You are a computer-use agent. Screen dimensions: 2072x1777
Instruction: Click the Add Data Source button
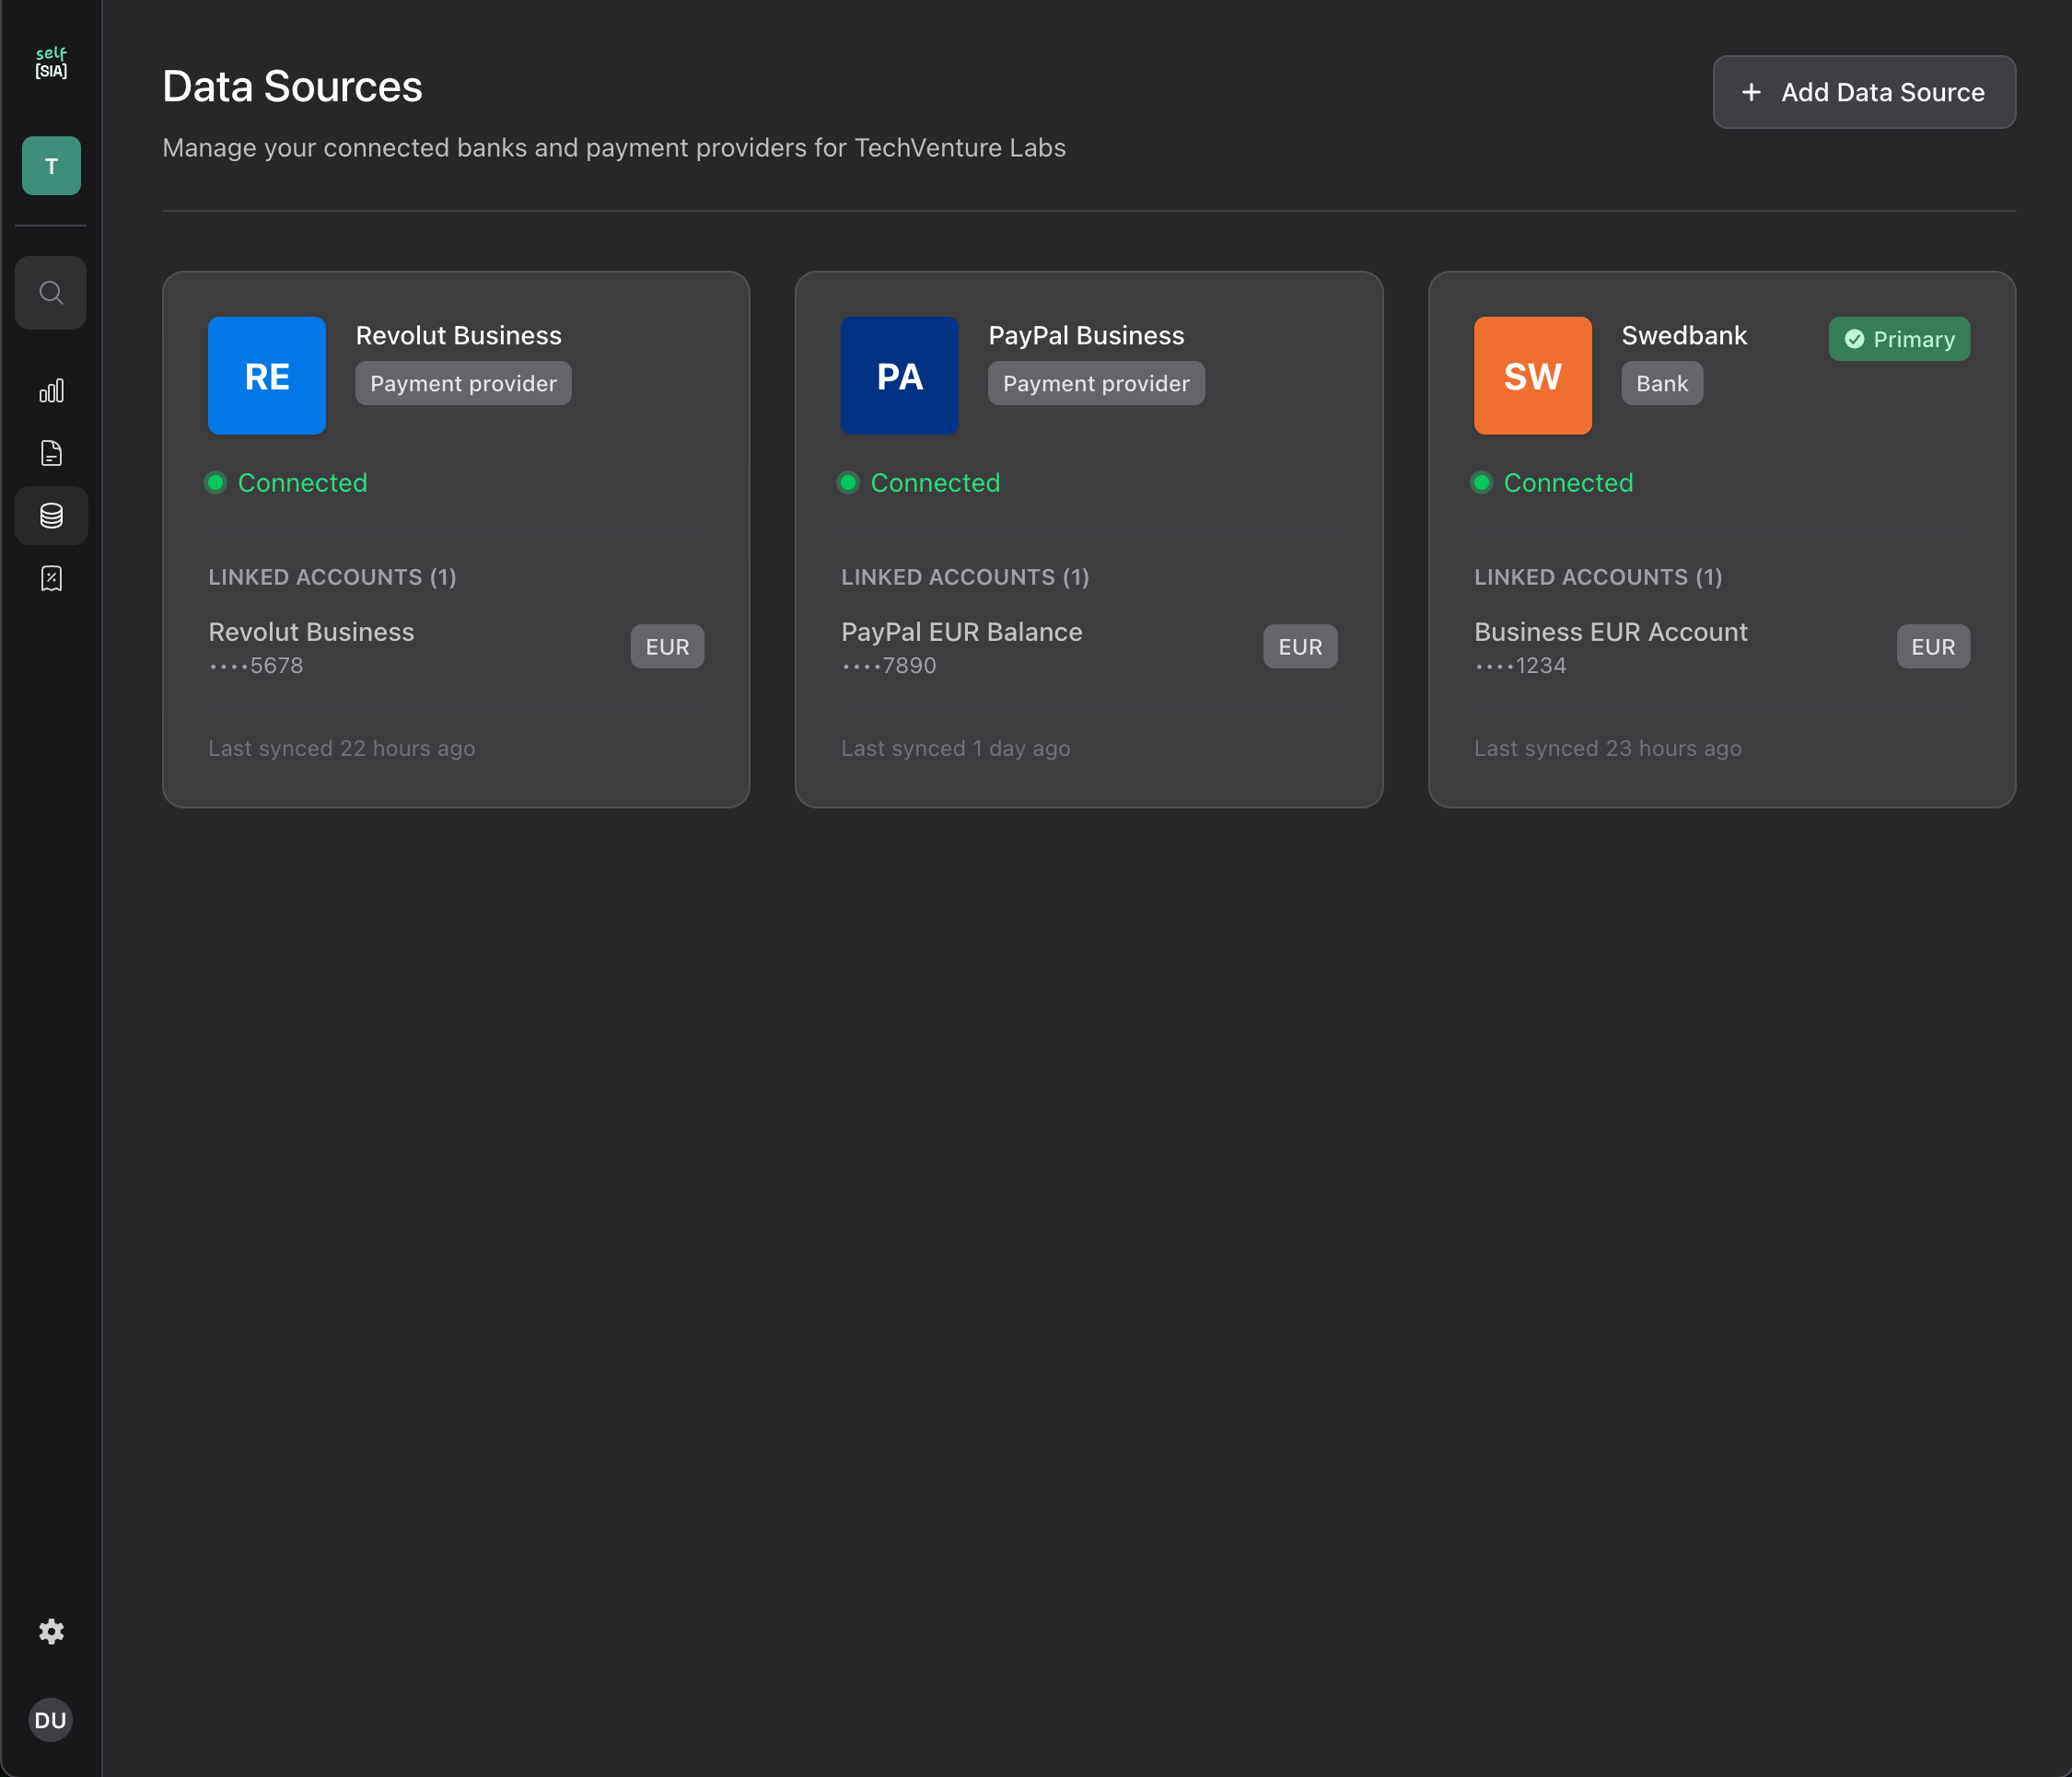coord(1863,92)
